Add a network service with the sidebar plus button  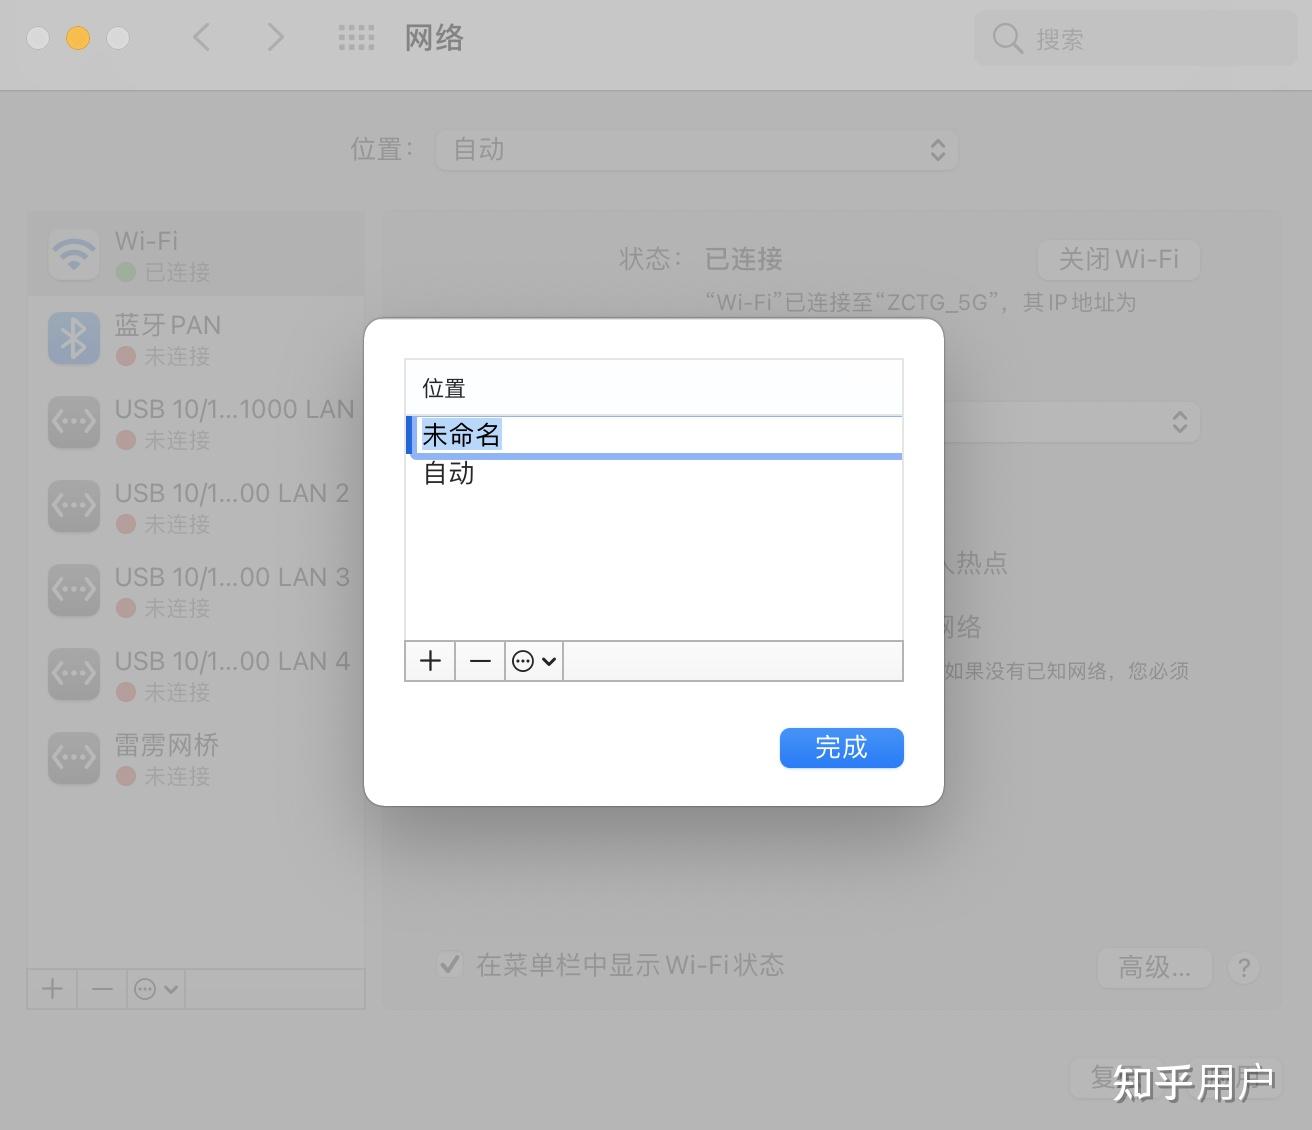[x=52, y=989]
